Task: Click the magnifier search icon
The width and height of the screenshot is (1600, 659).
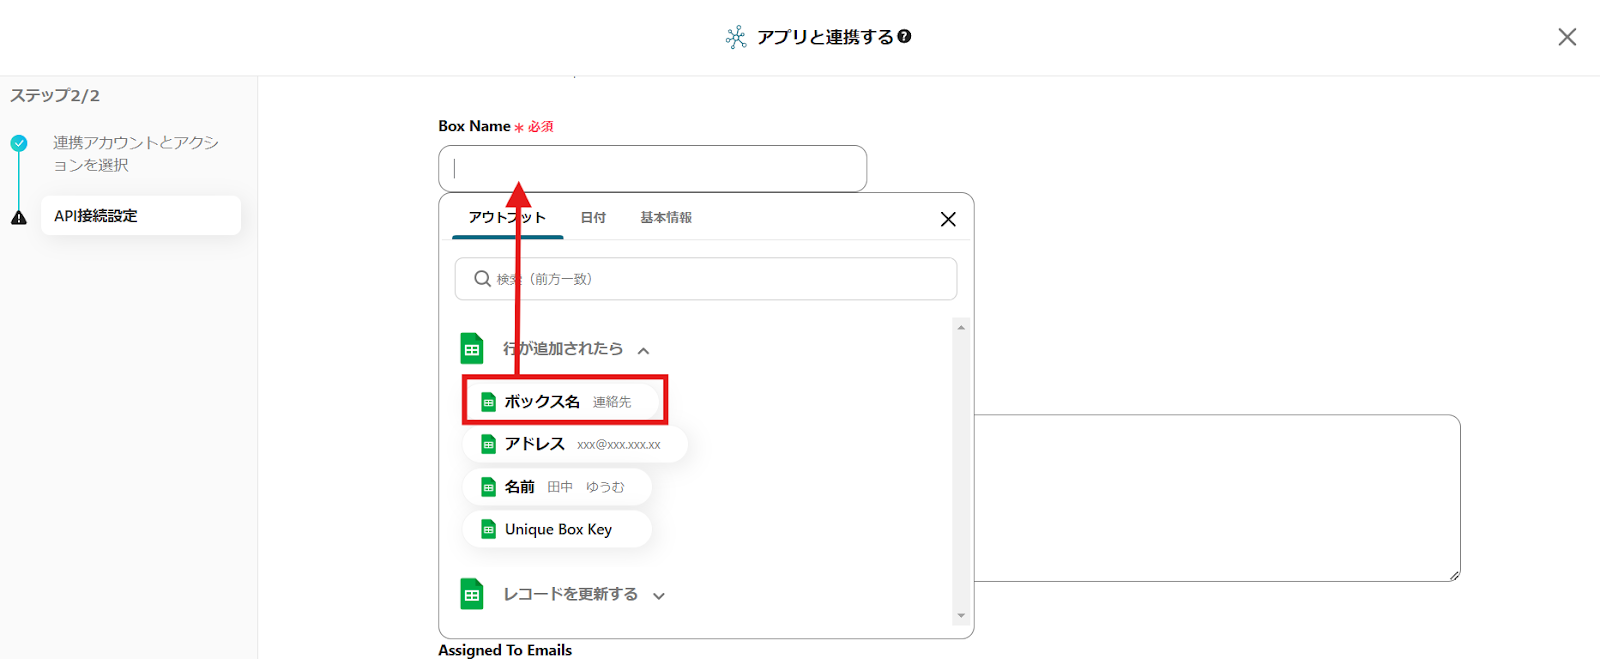Action: click(482, 279)
